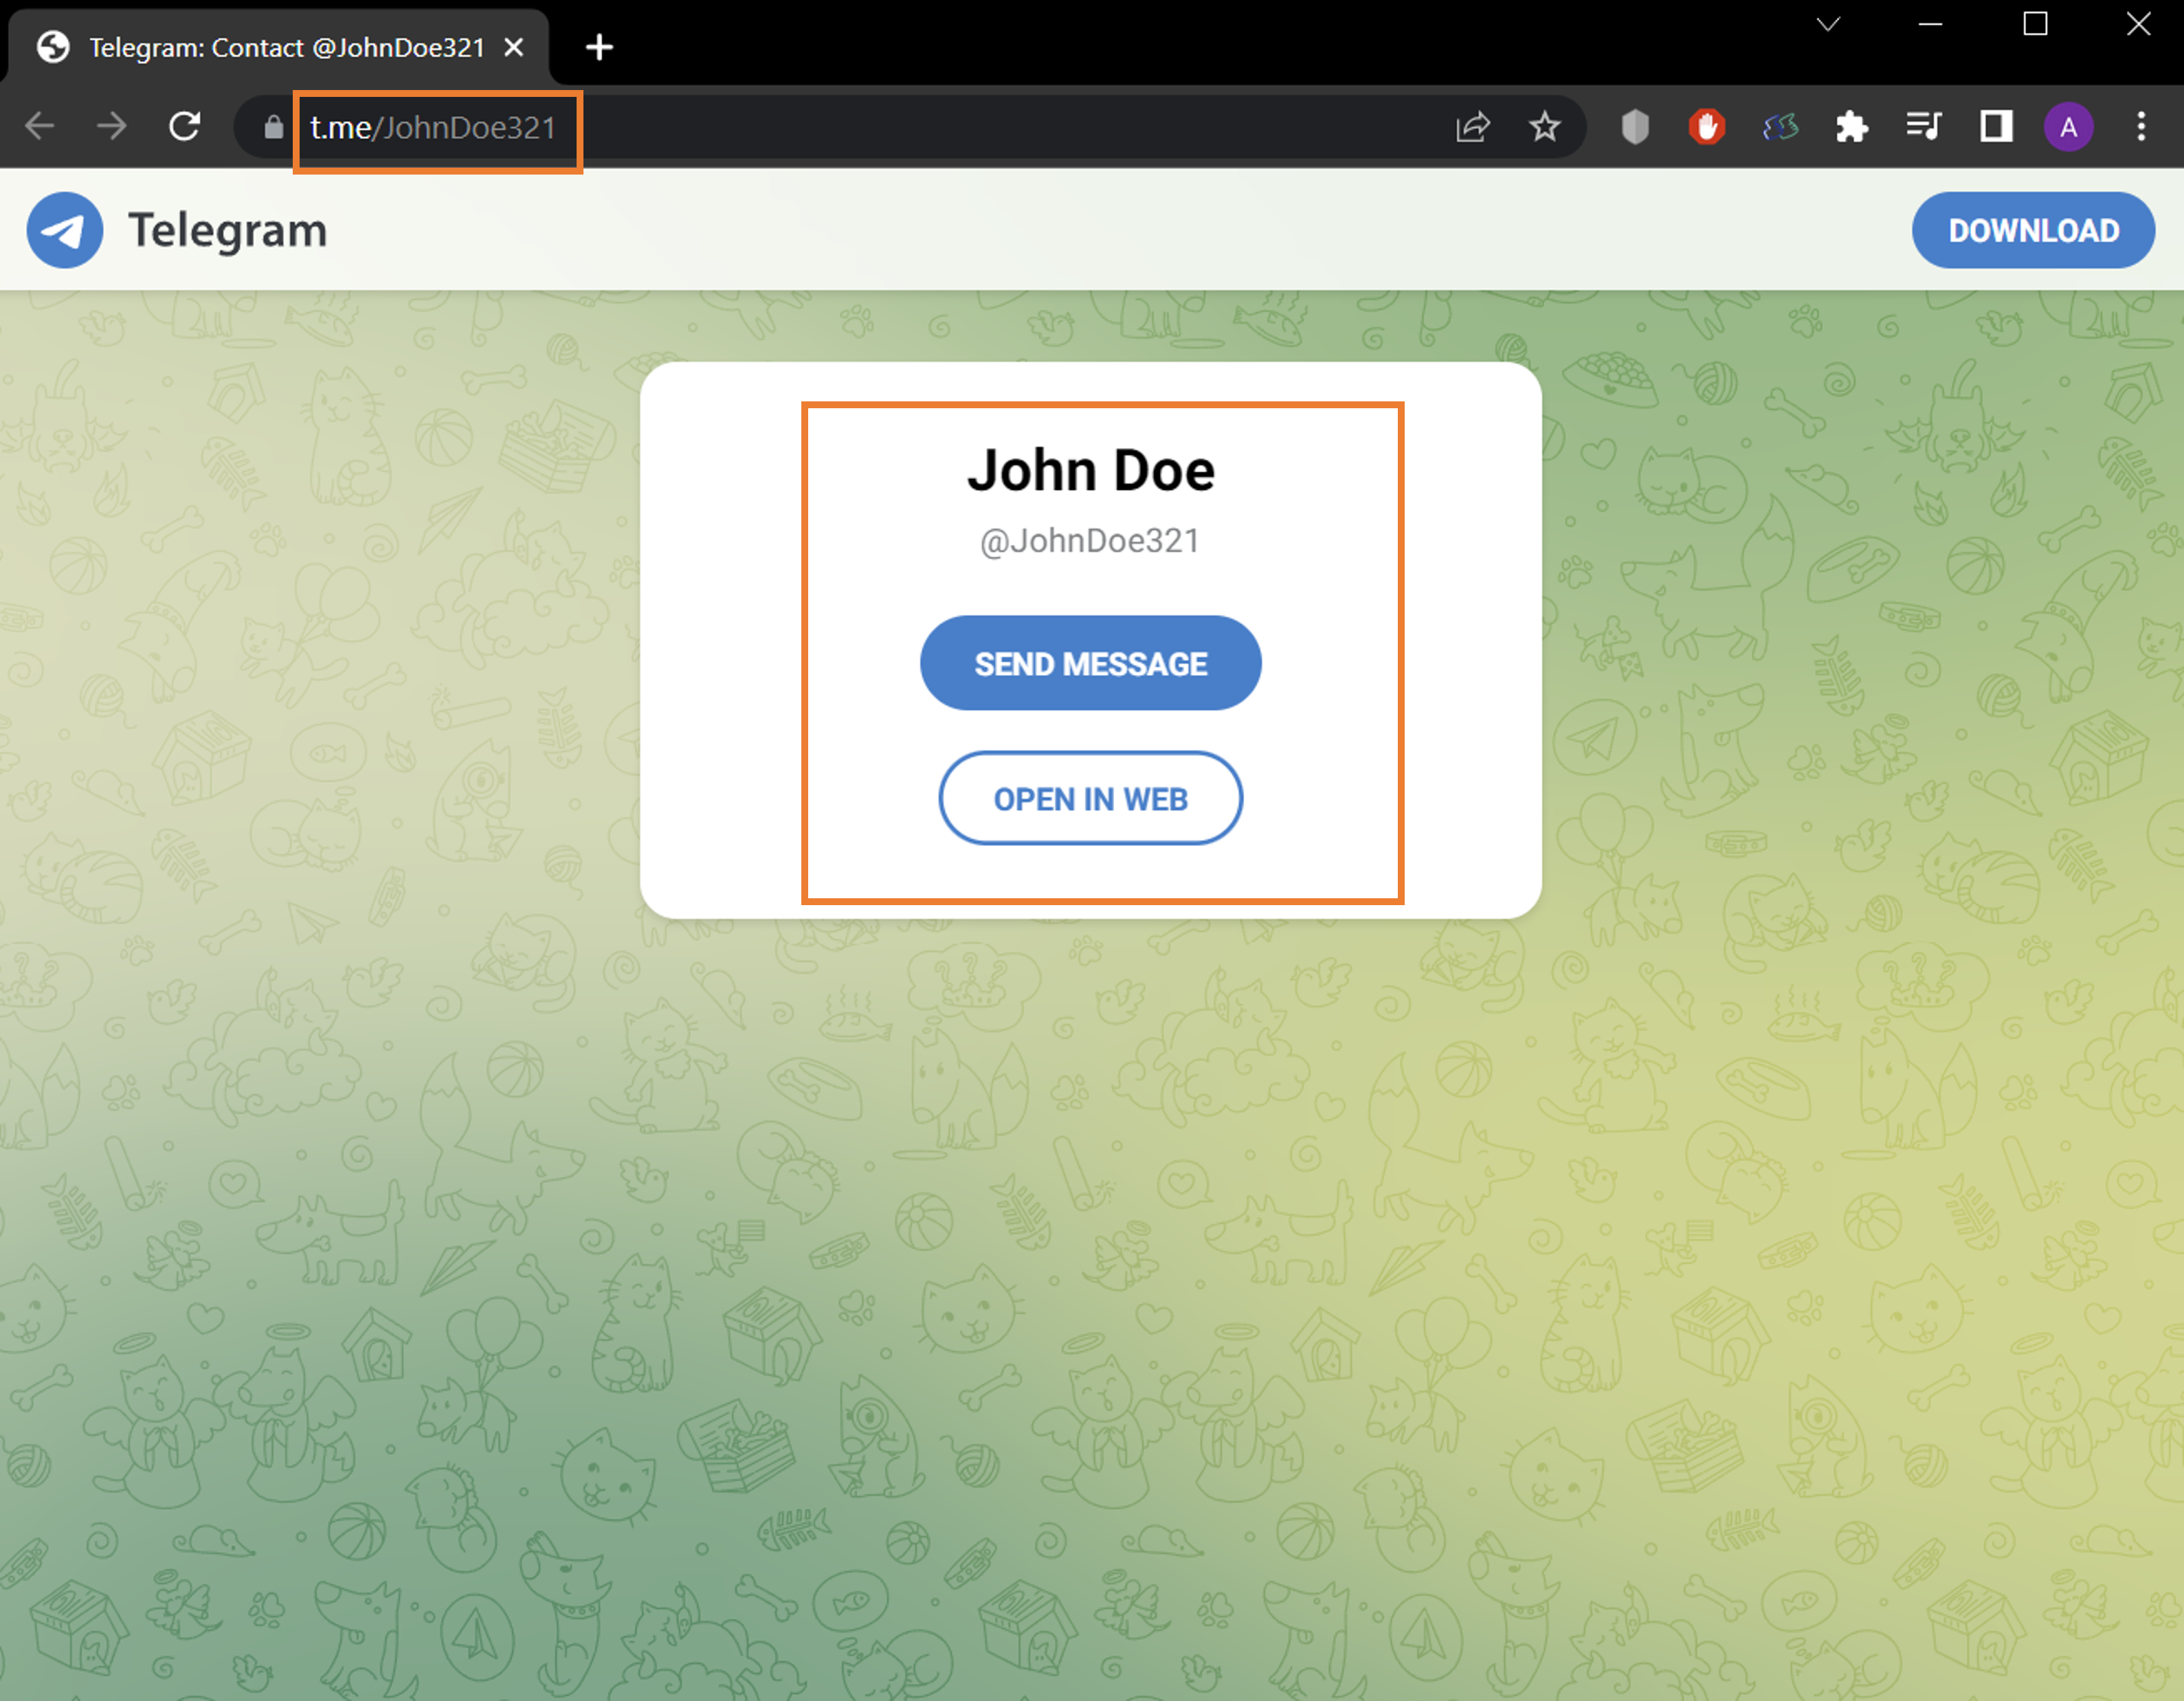
Task: Click the browser forward arrow
Action: [112, 127]
